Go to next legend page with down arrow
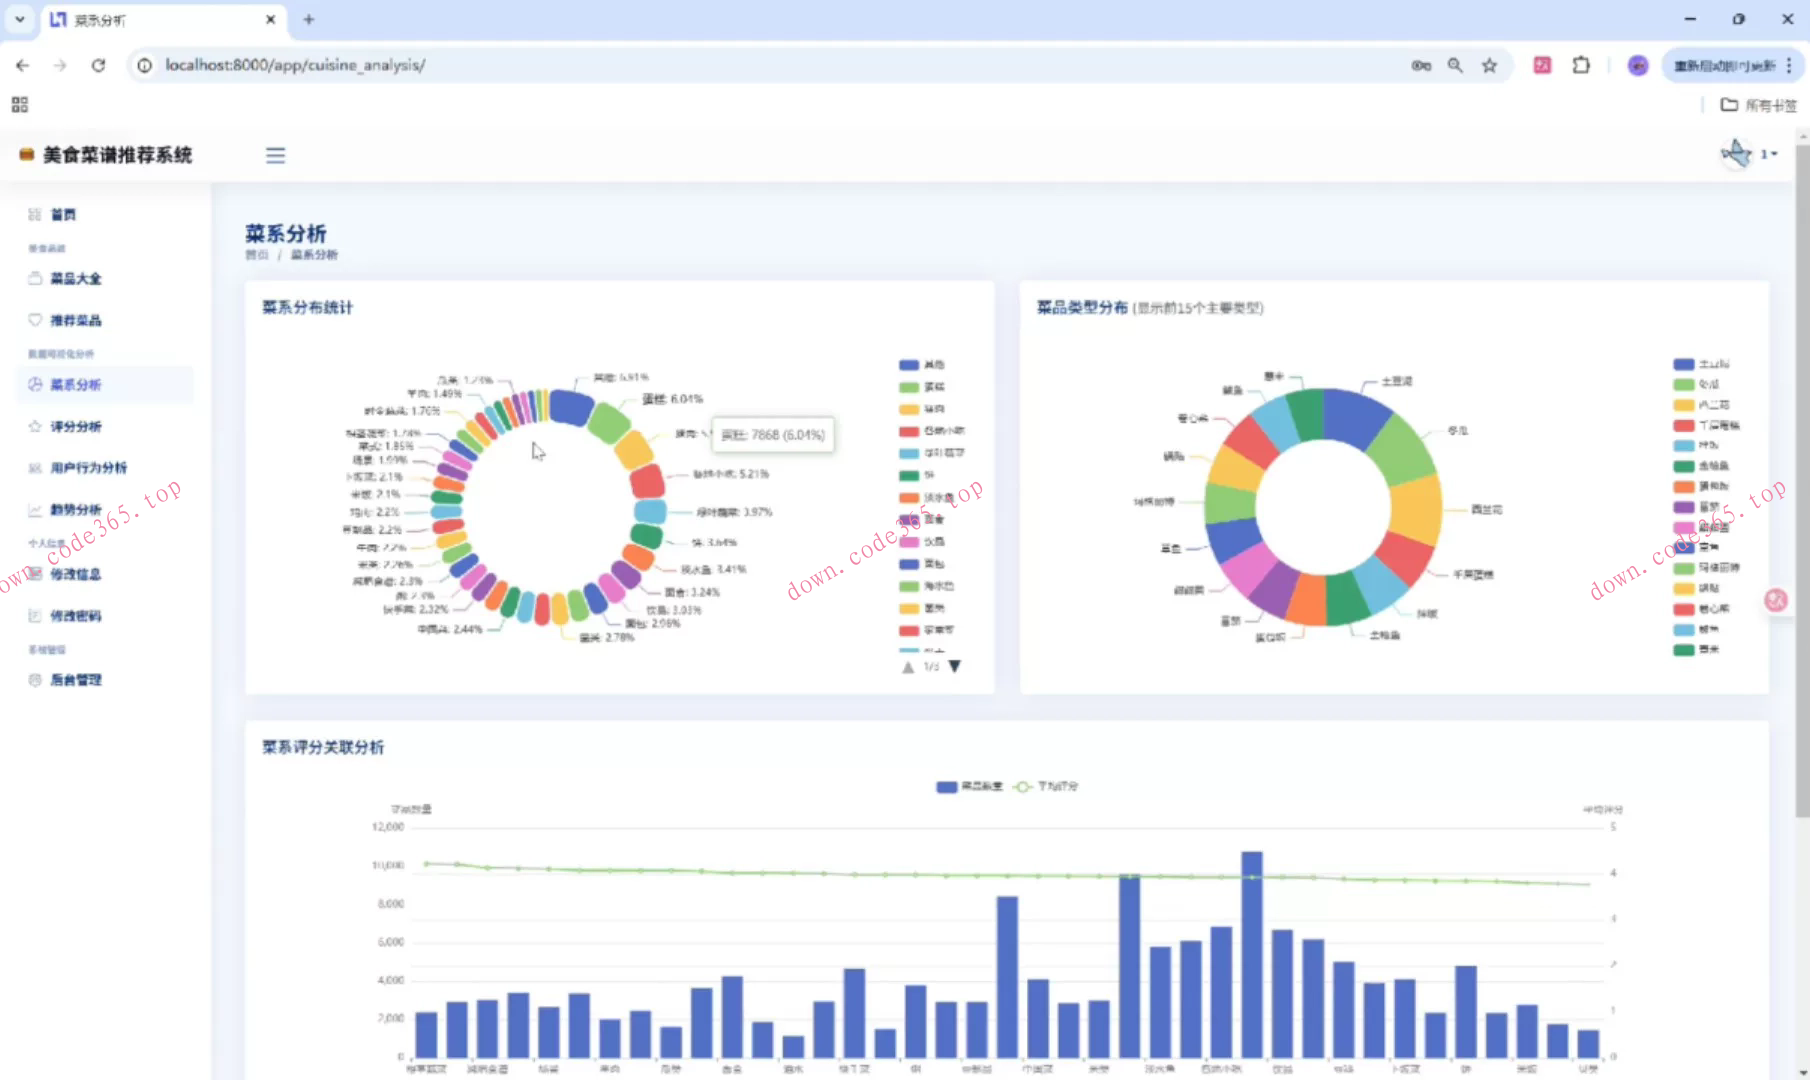Screen dimensions: 1810x1080 pyautogui.click(x=955, y=667)
